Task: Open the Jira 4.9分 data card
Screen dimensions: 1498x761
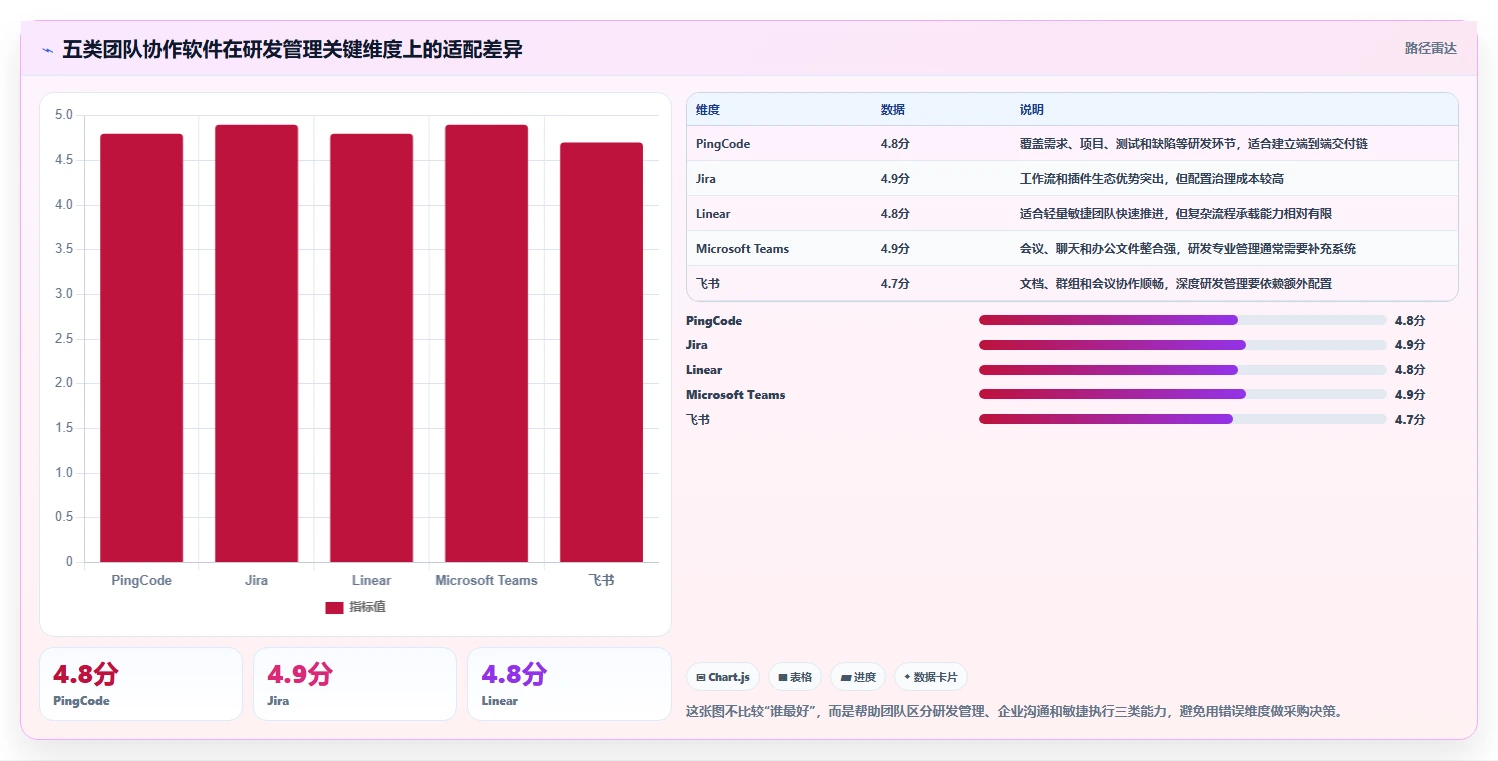Action: (x=355, y=684)
